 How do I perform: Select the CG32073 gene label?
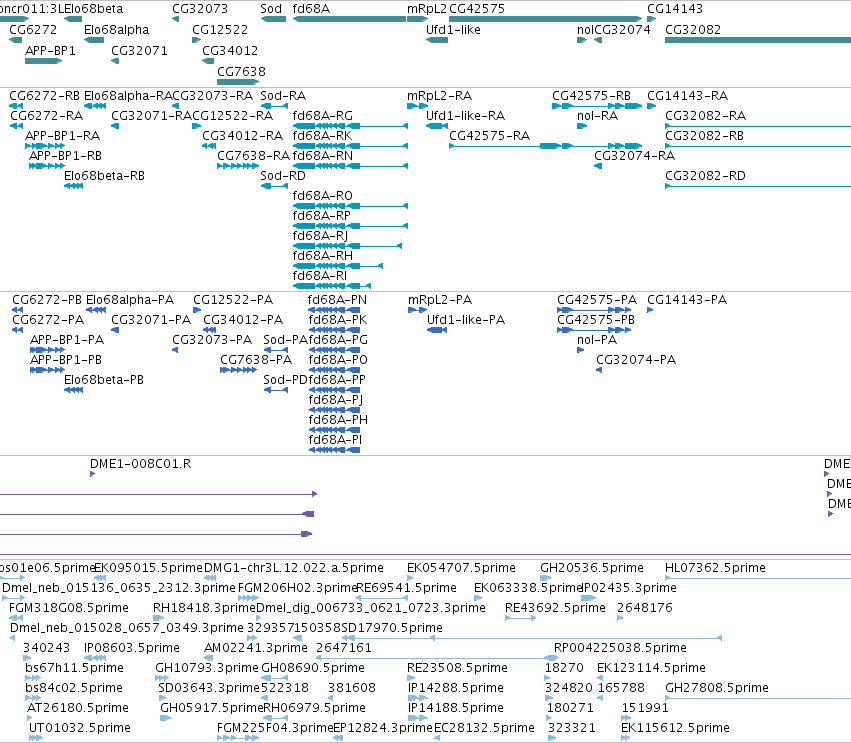point(200,9)
